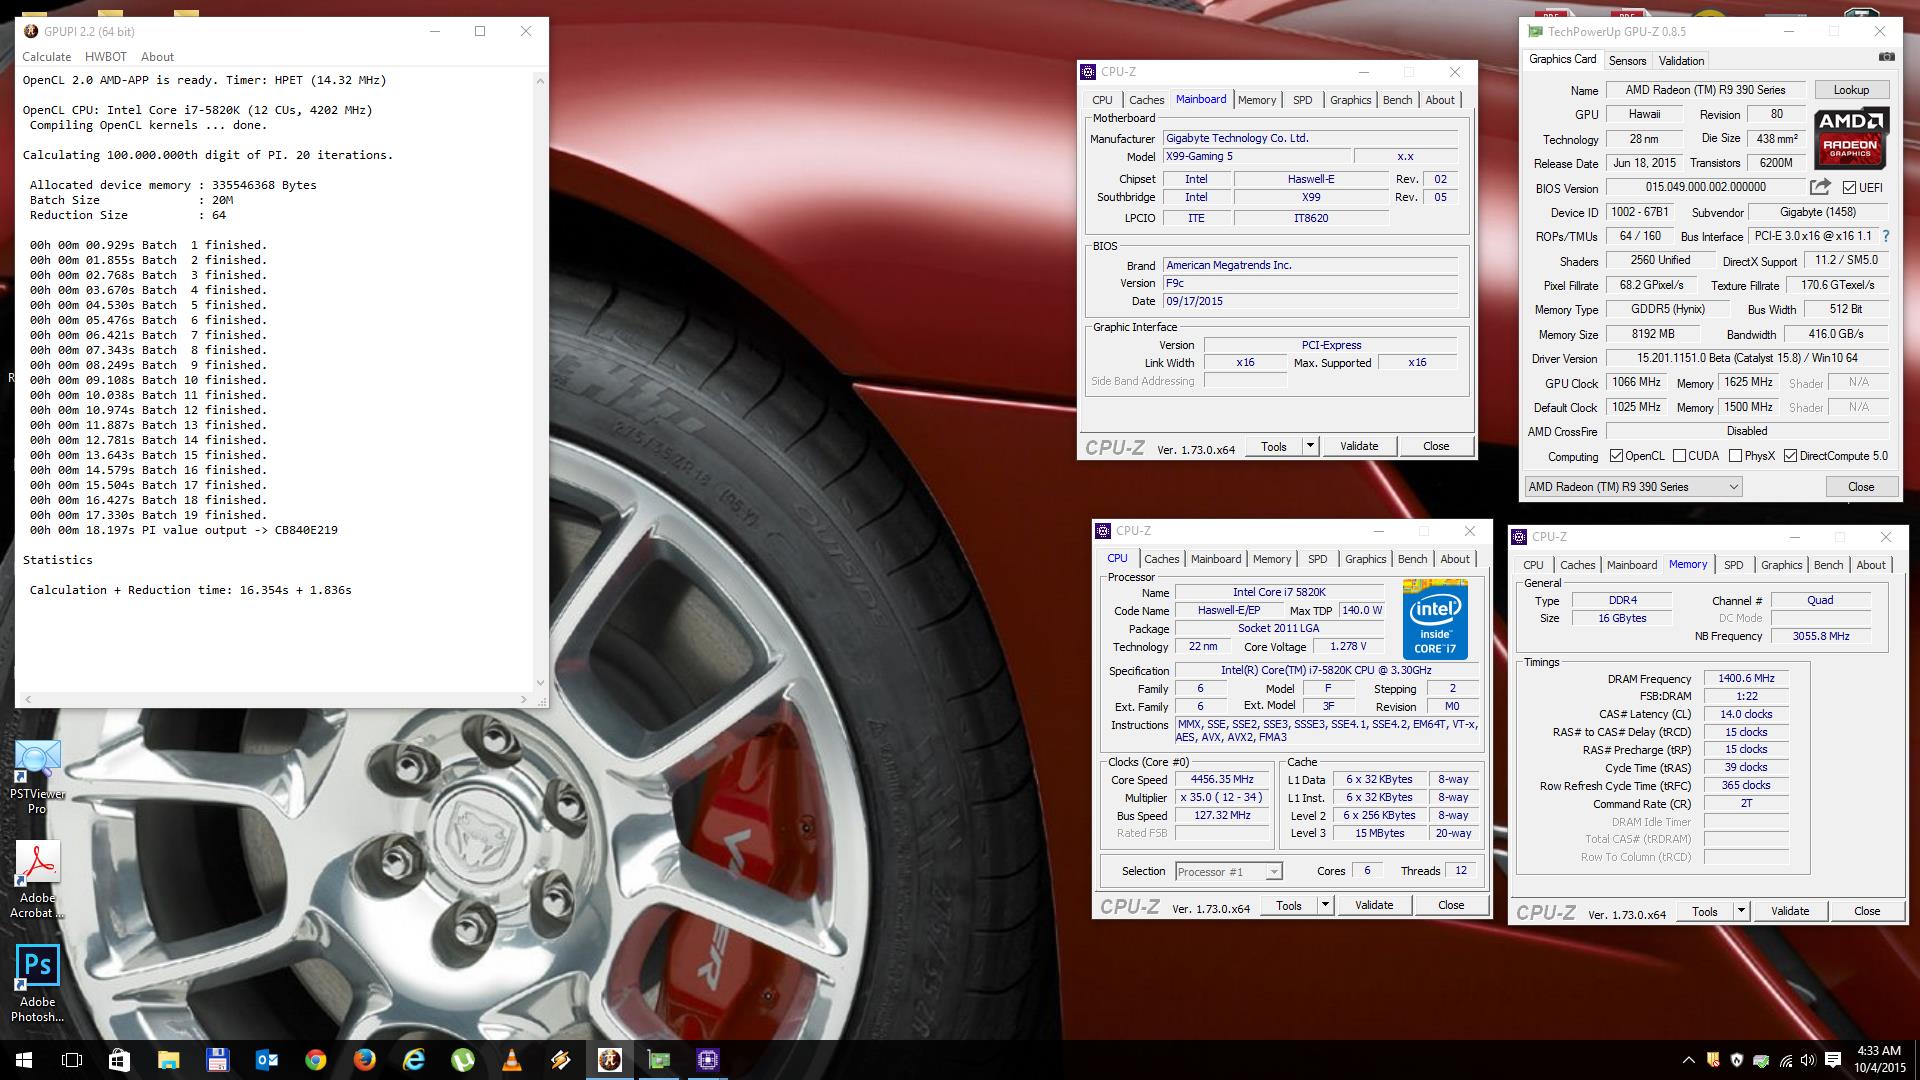Open PSTViewer Pro desktop shortcut
The height and width of the screenshot is (1080, 1920).
37,778
